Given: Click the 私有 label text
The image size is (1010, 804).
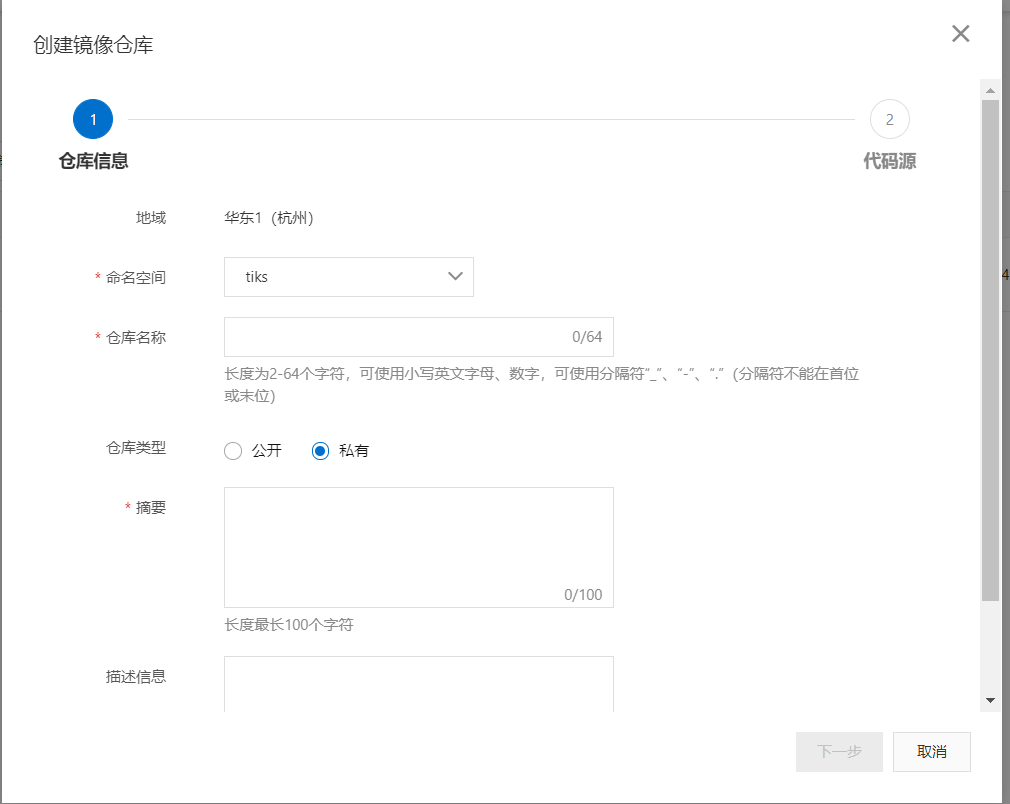Looking at the screenshot, I should pos(354,451).
